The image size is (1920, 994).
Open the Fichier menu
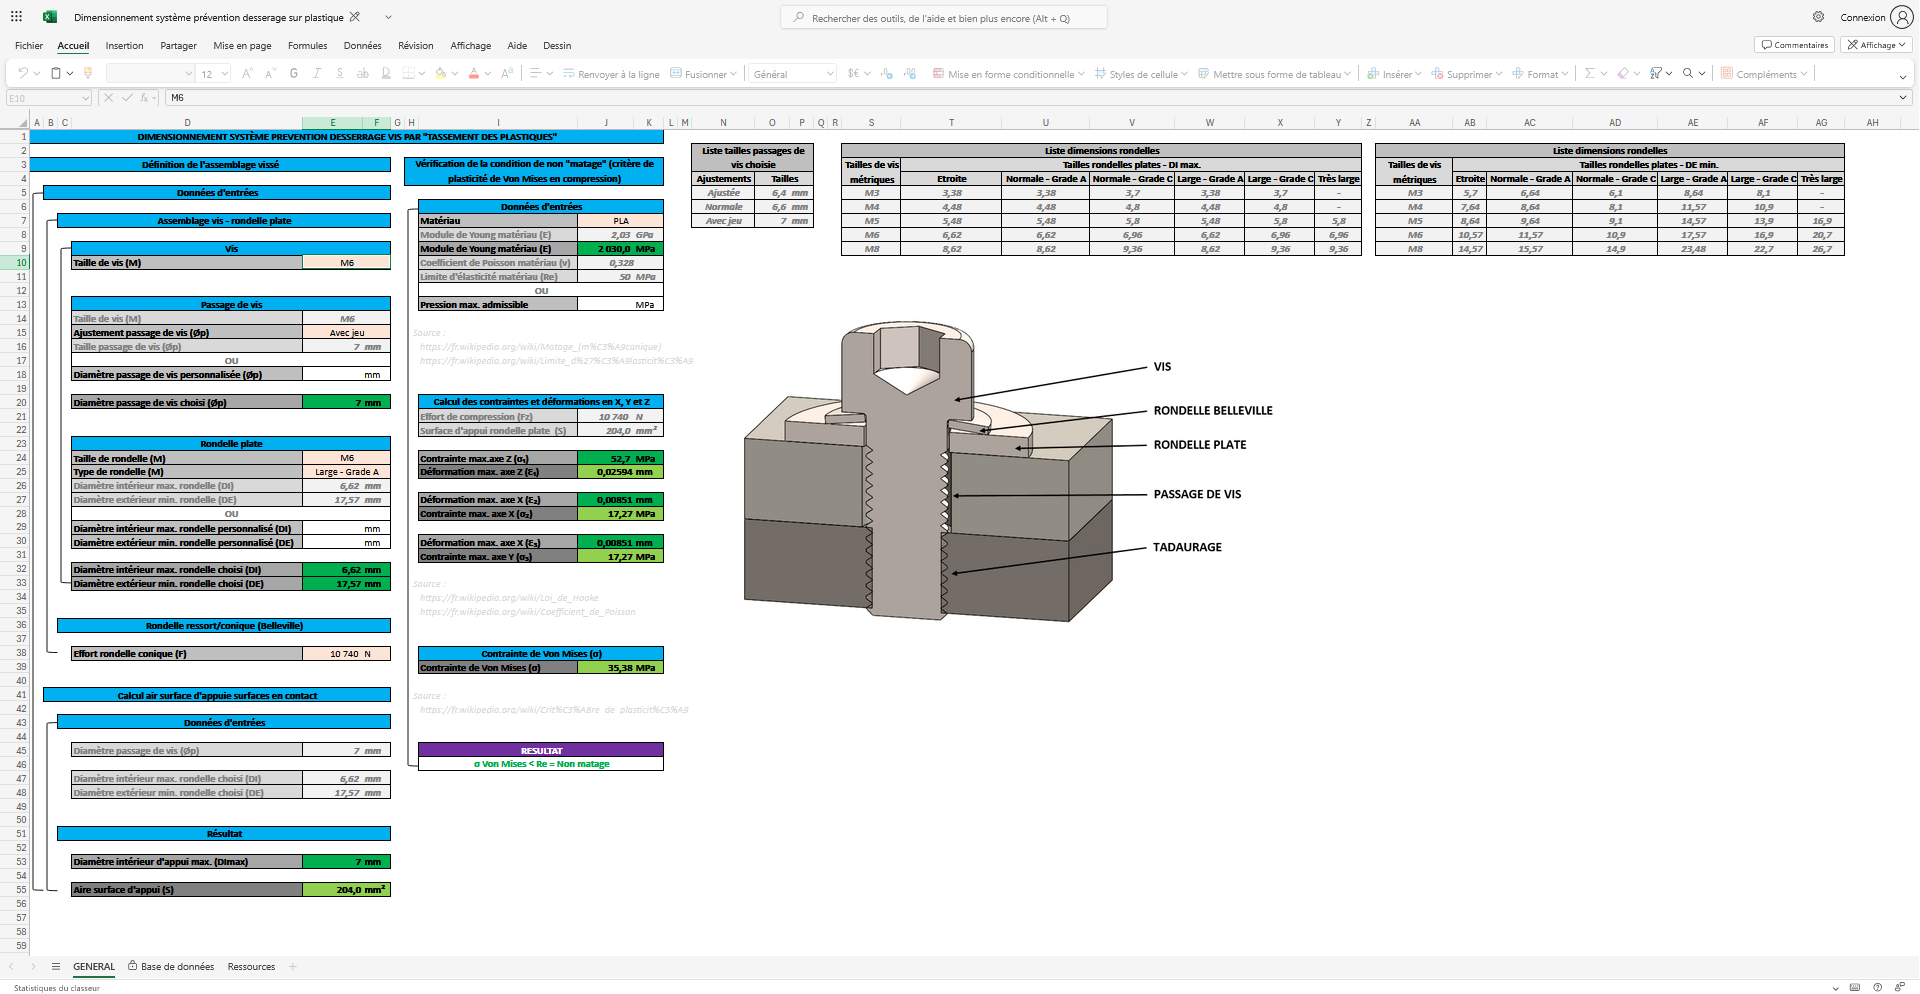click(x=29, y=45)
